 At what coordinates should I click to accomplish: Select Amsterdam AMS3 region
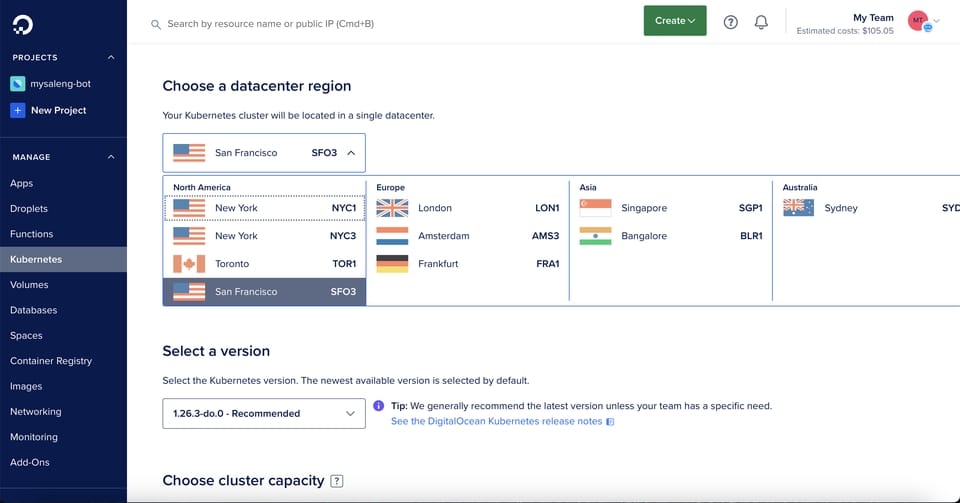tap(468, 236)
